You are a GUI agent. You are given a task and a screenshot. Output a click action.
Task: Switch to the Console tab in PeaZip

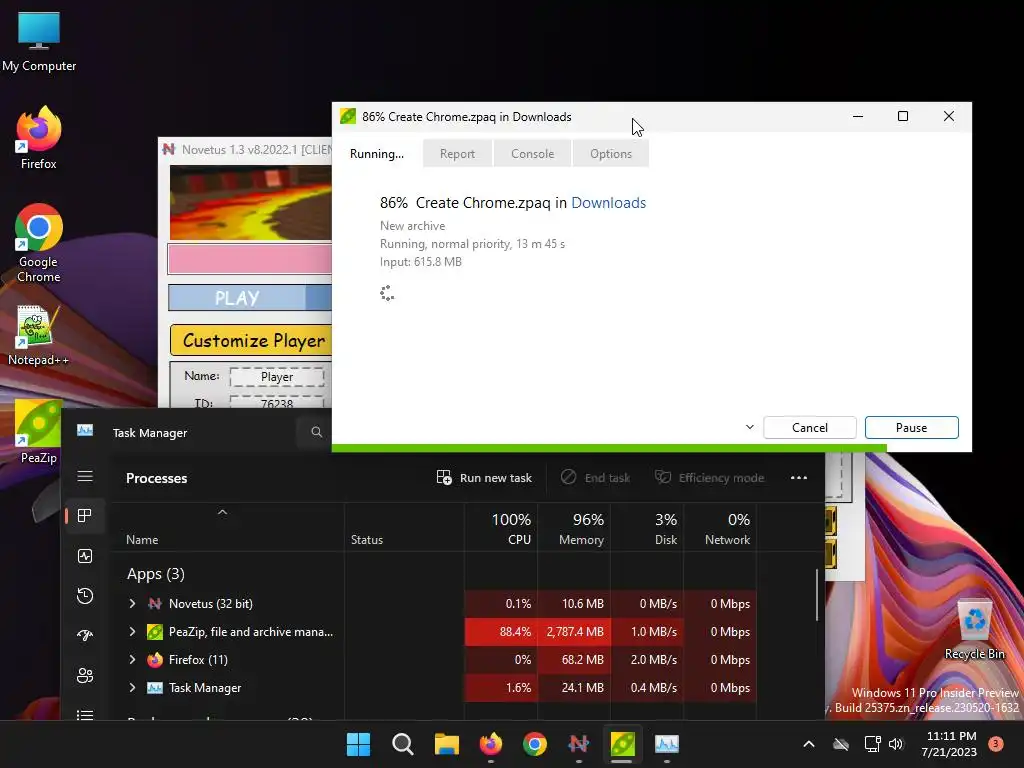[532, 153]
